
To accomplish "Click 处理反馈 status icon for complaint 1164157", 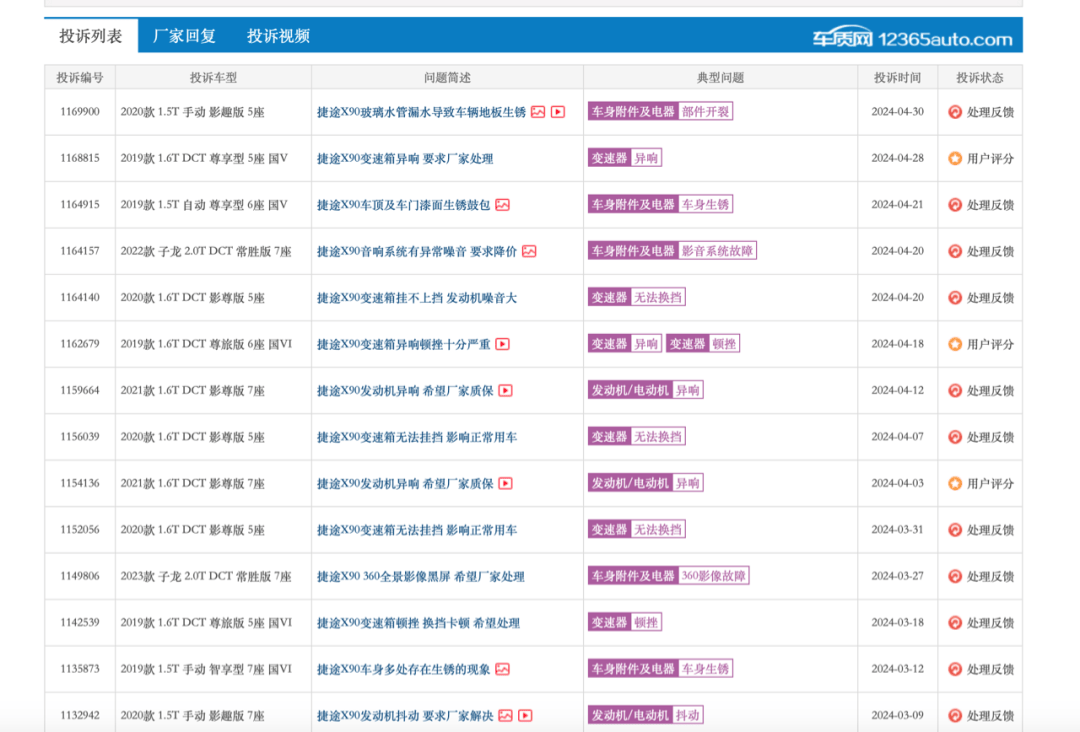I will (x=955, y=251).
